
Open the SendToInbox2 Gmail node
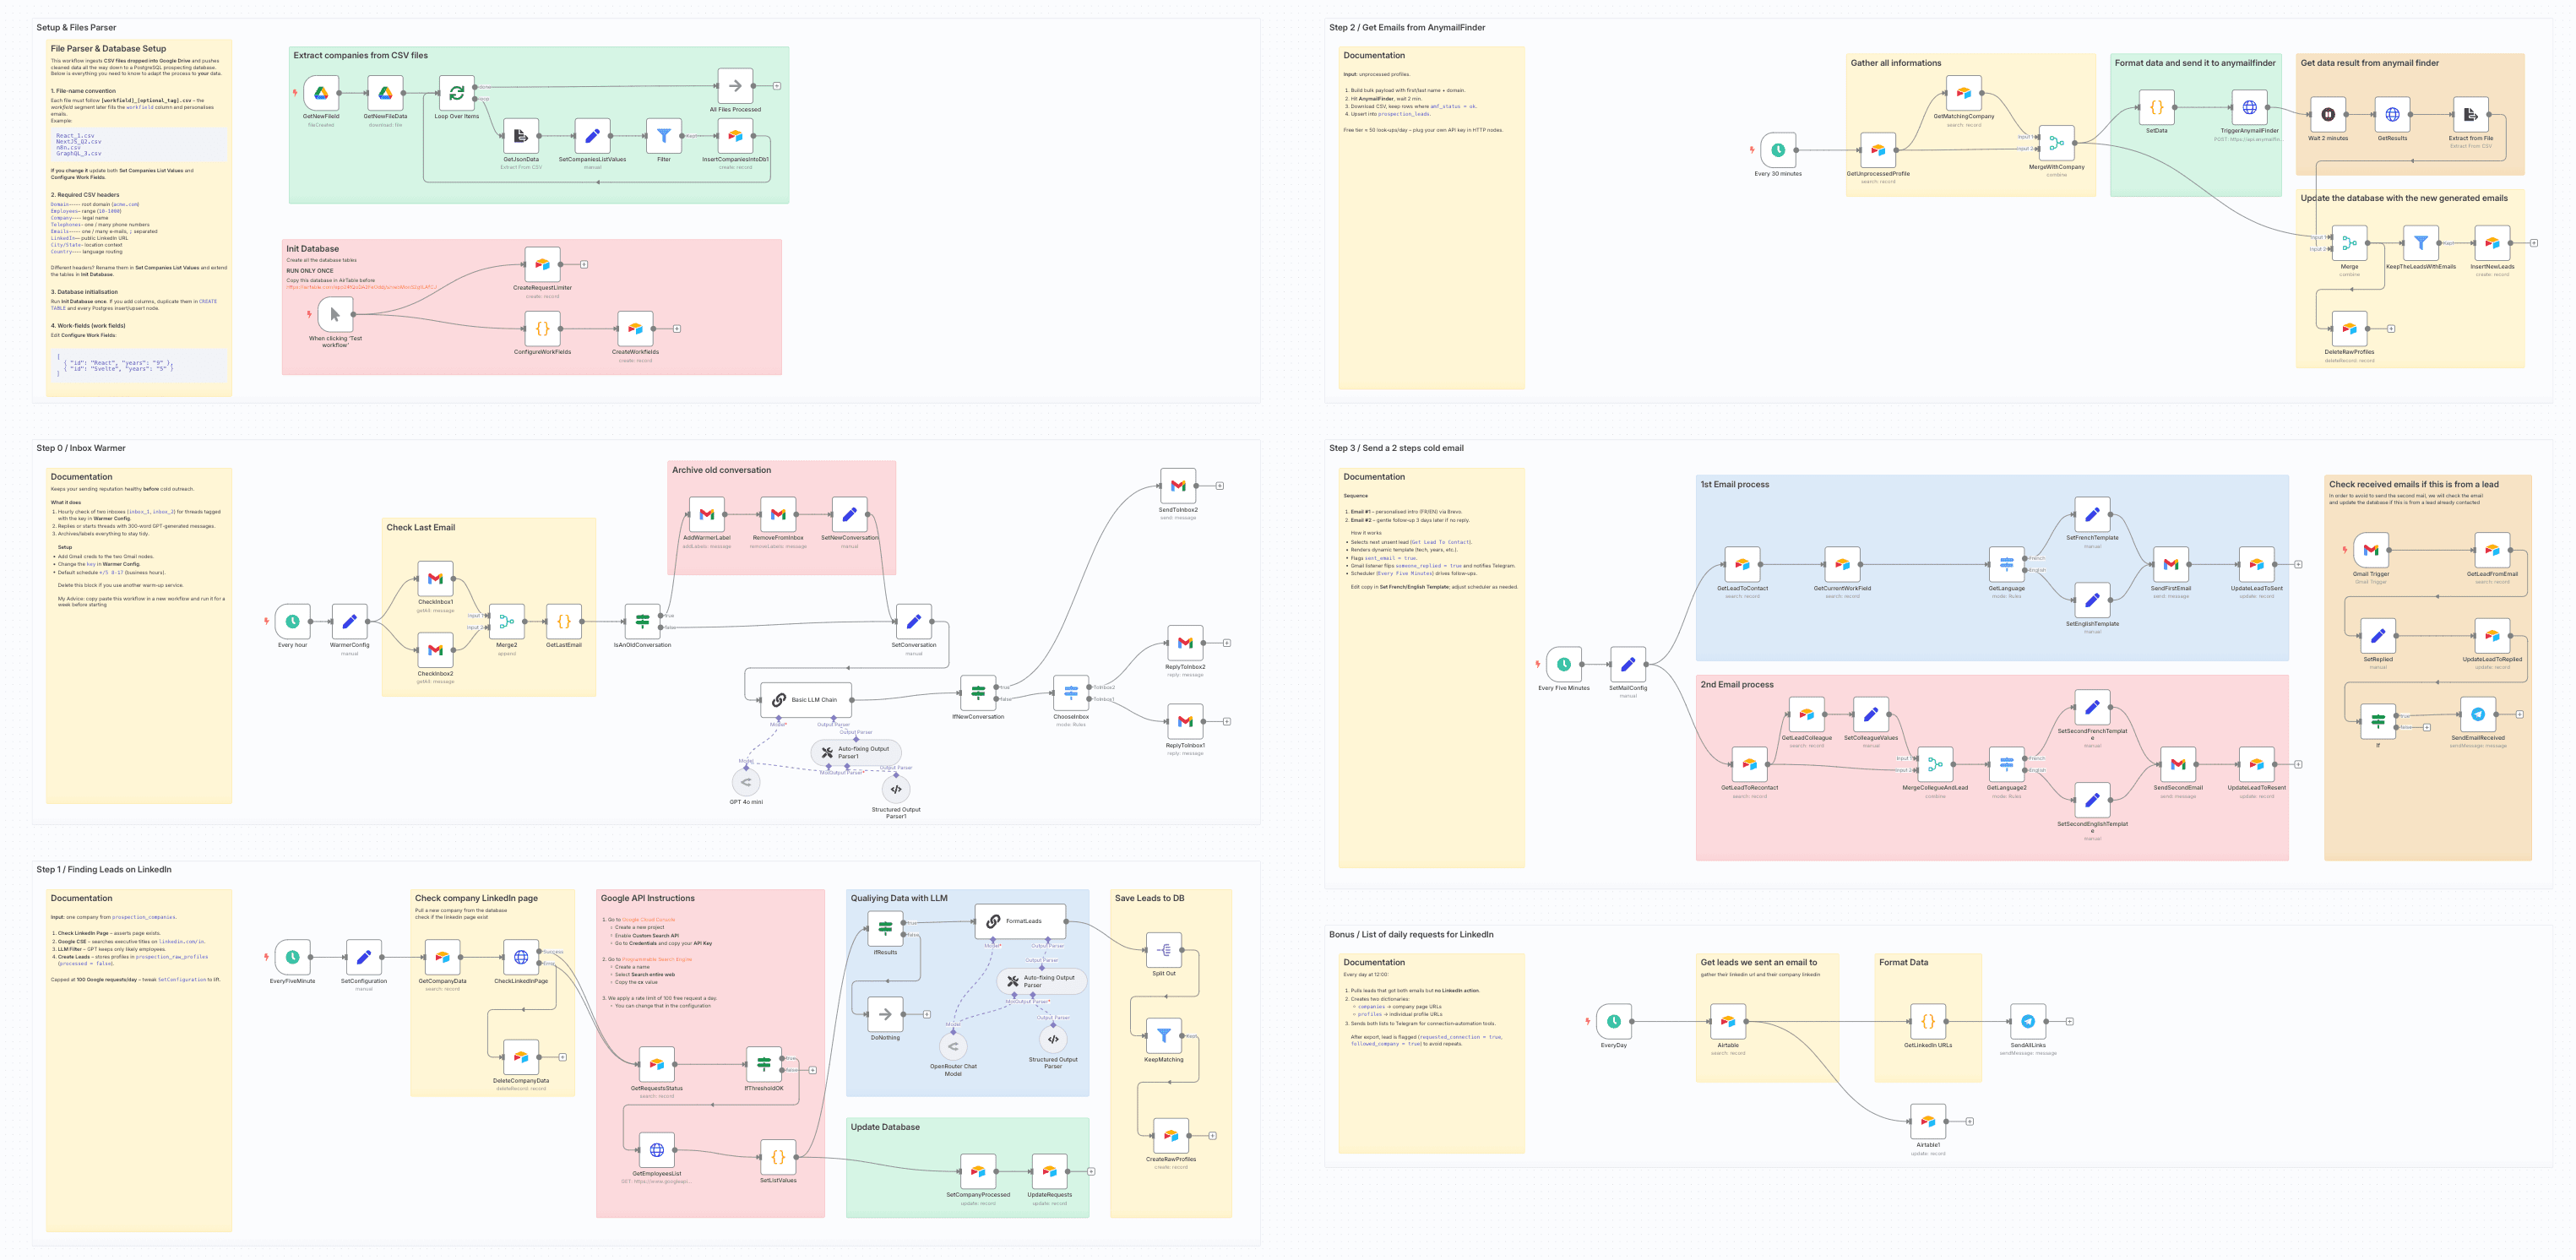click(1178, 486)
